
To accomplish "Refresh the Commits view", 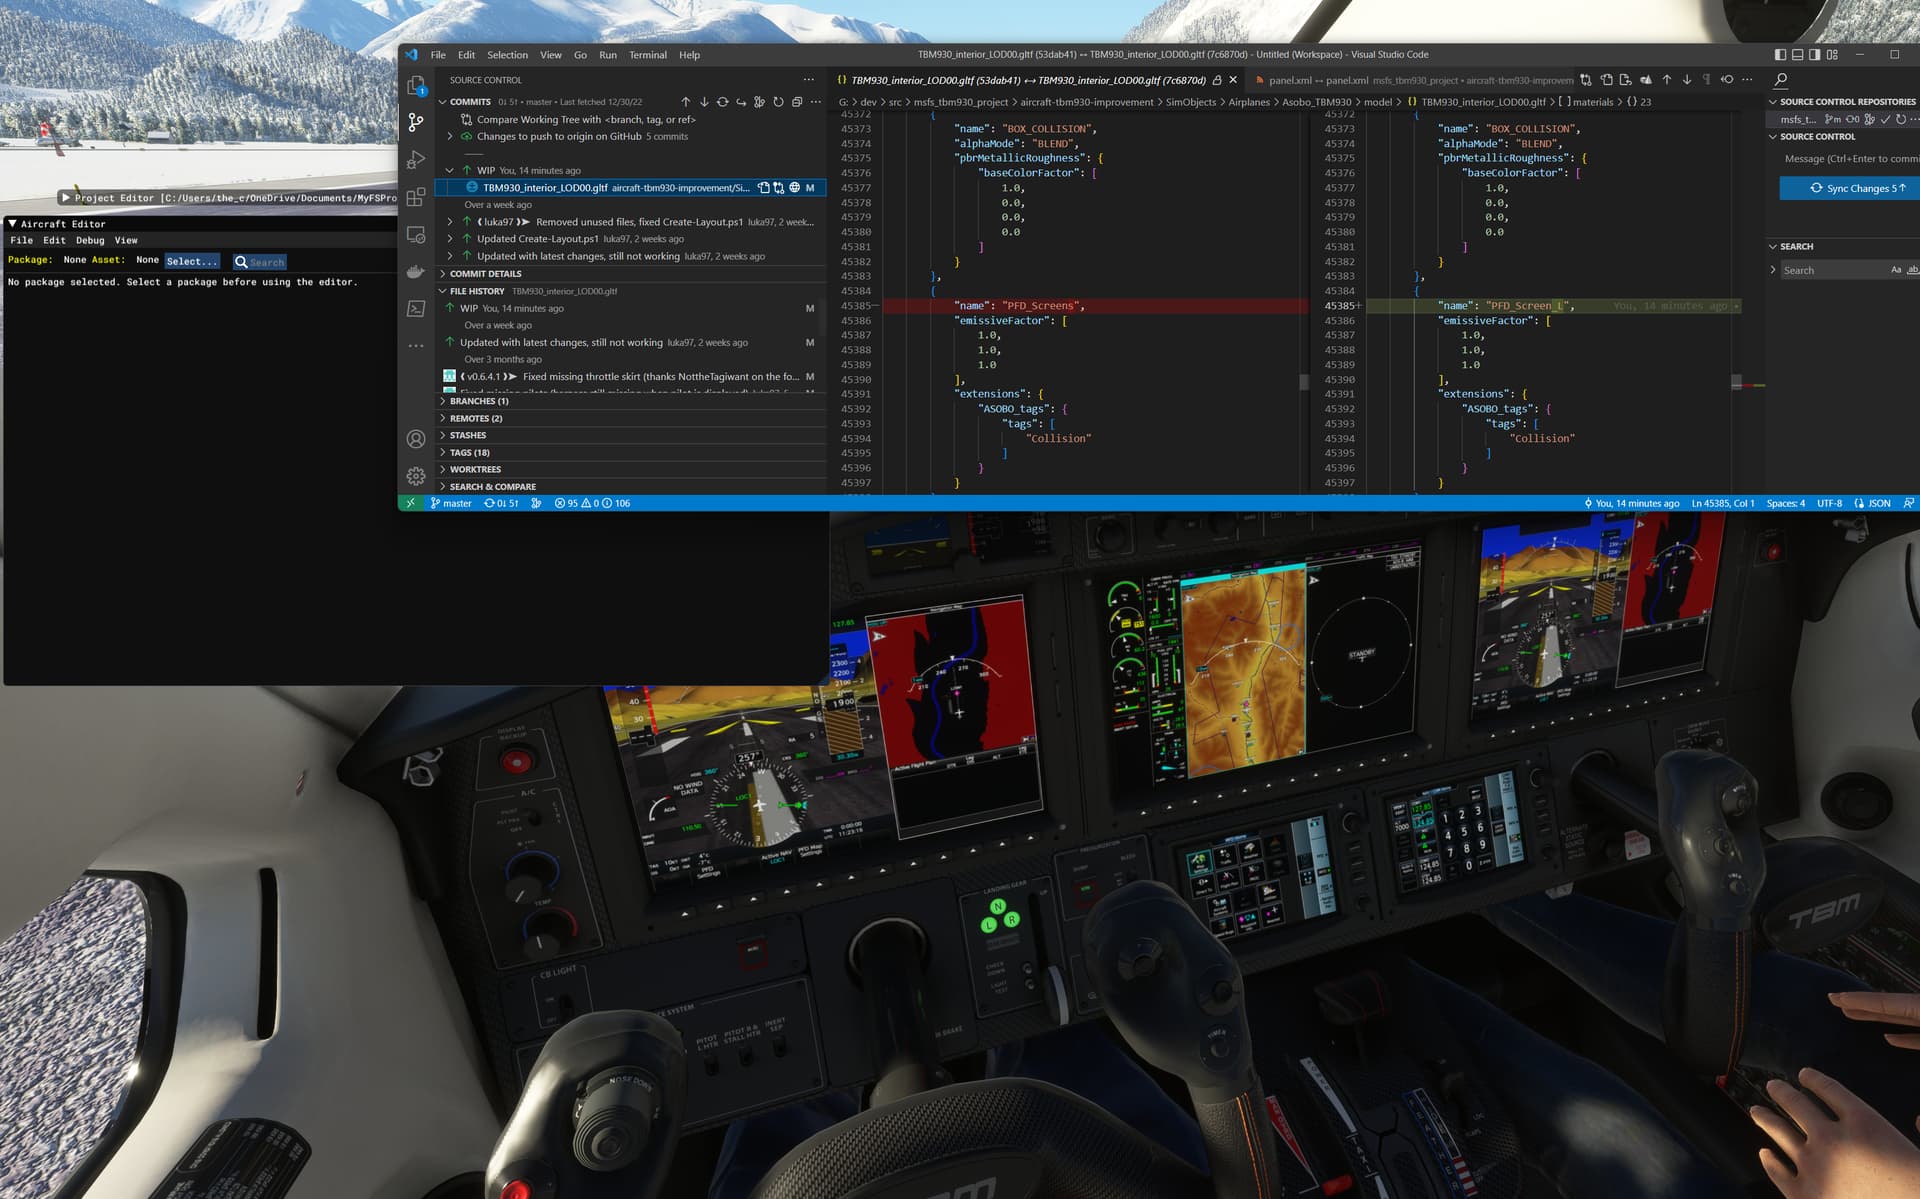I will (778, 102).
